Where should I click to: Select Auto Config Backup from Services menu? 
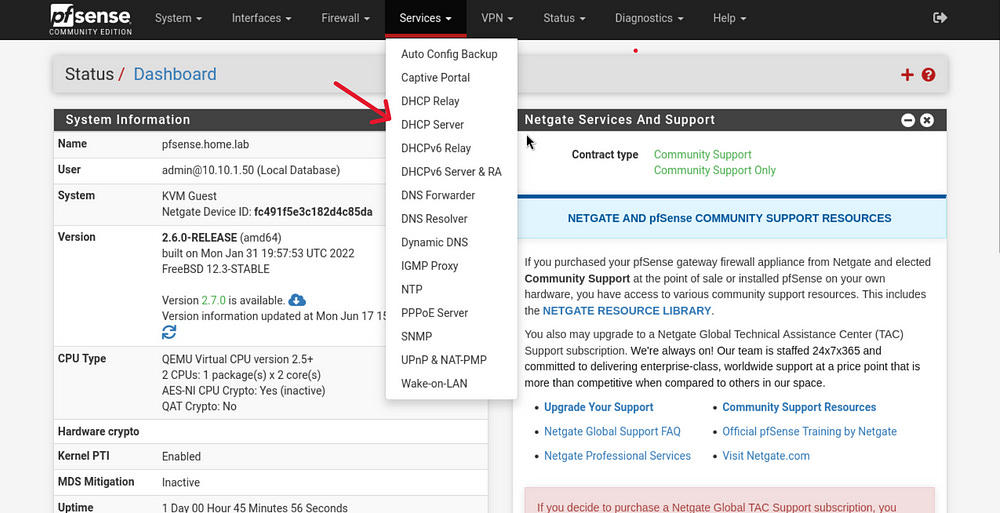(x=449, y=54)
